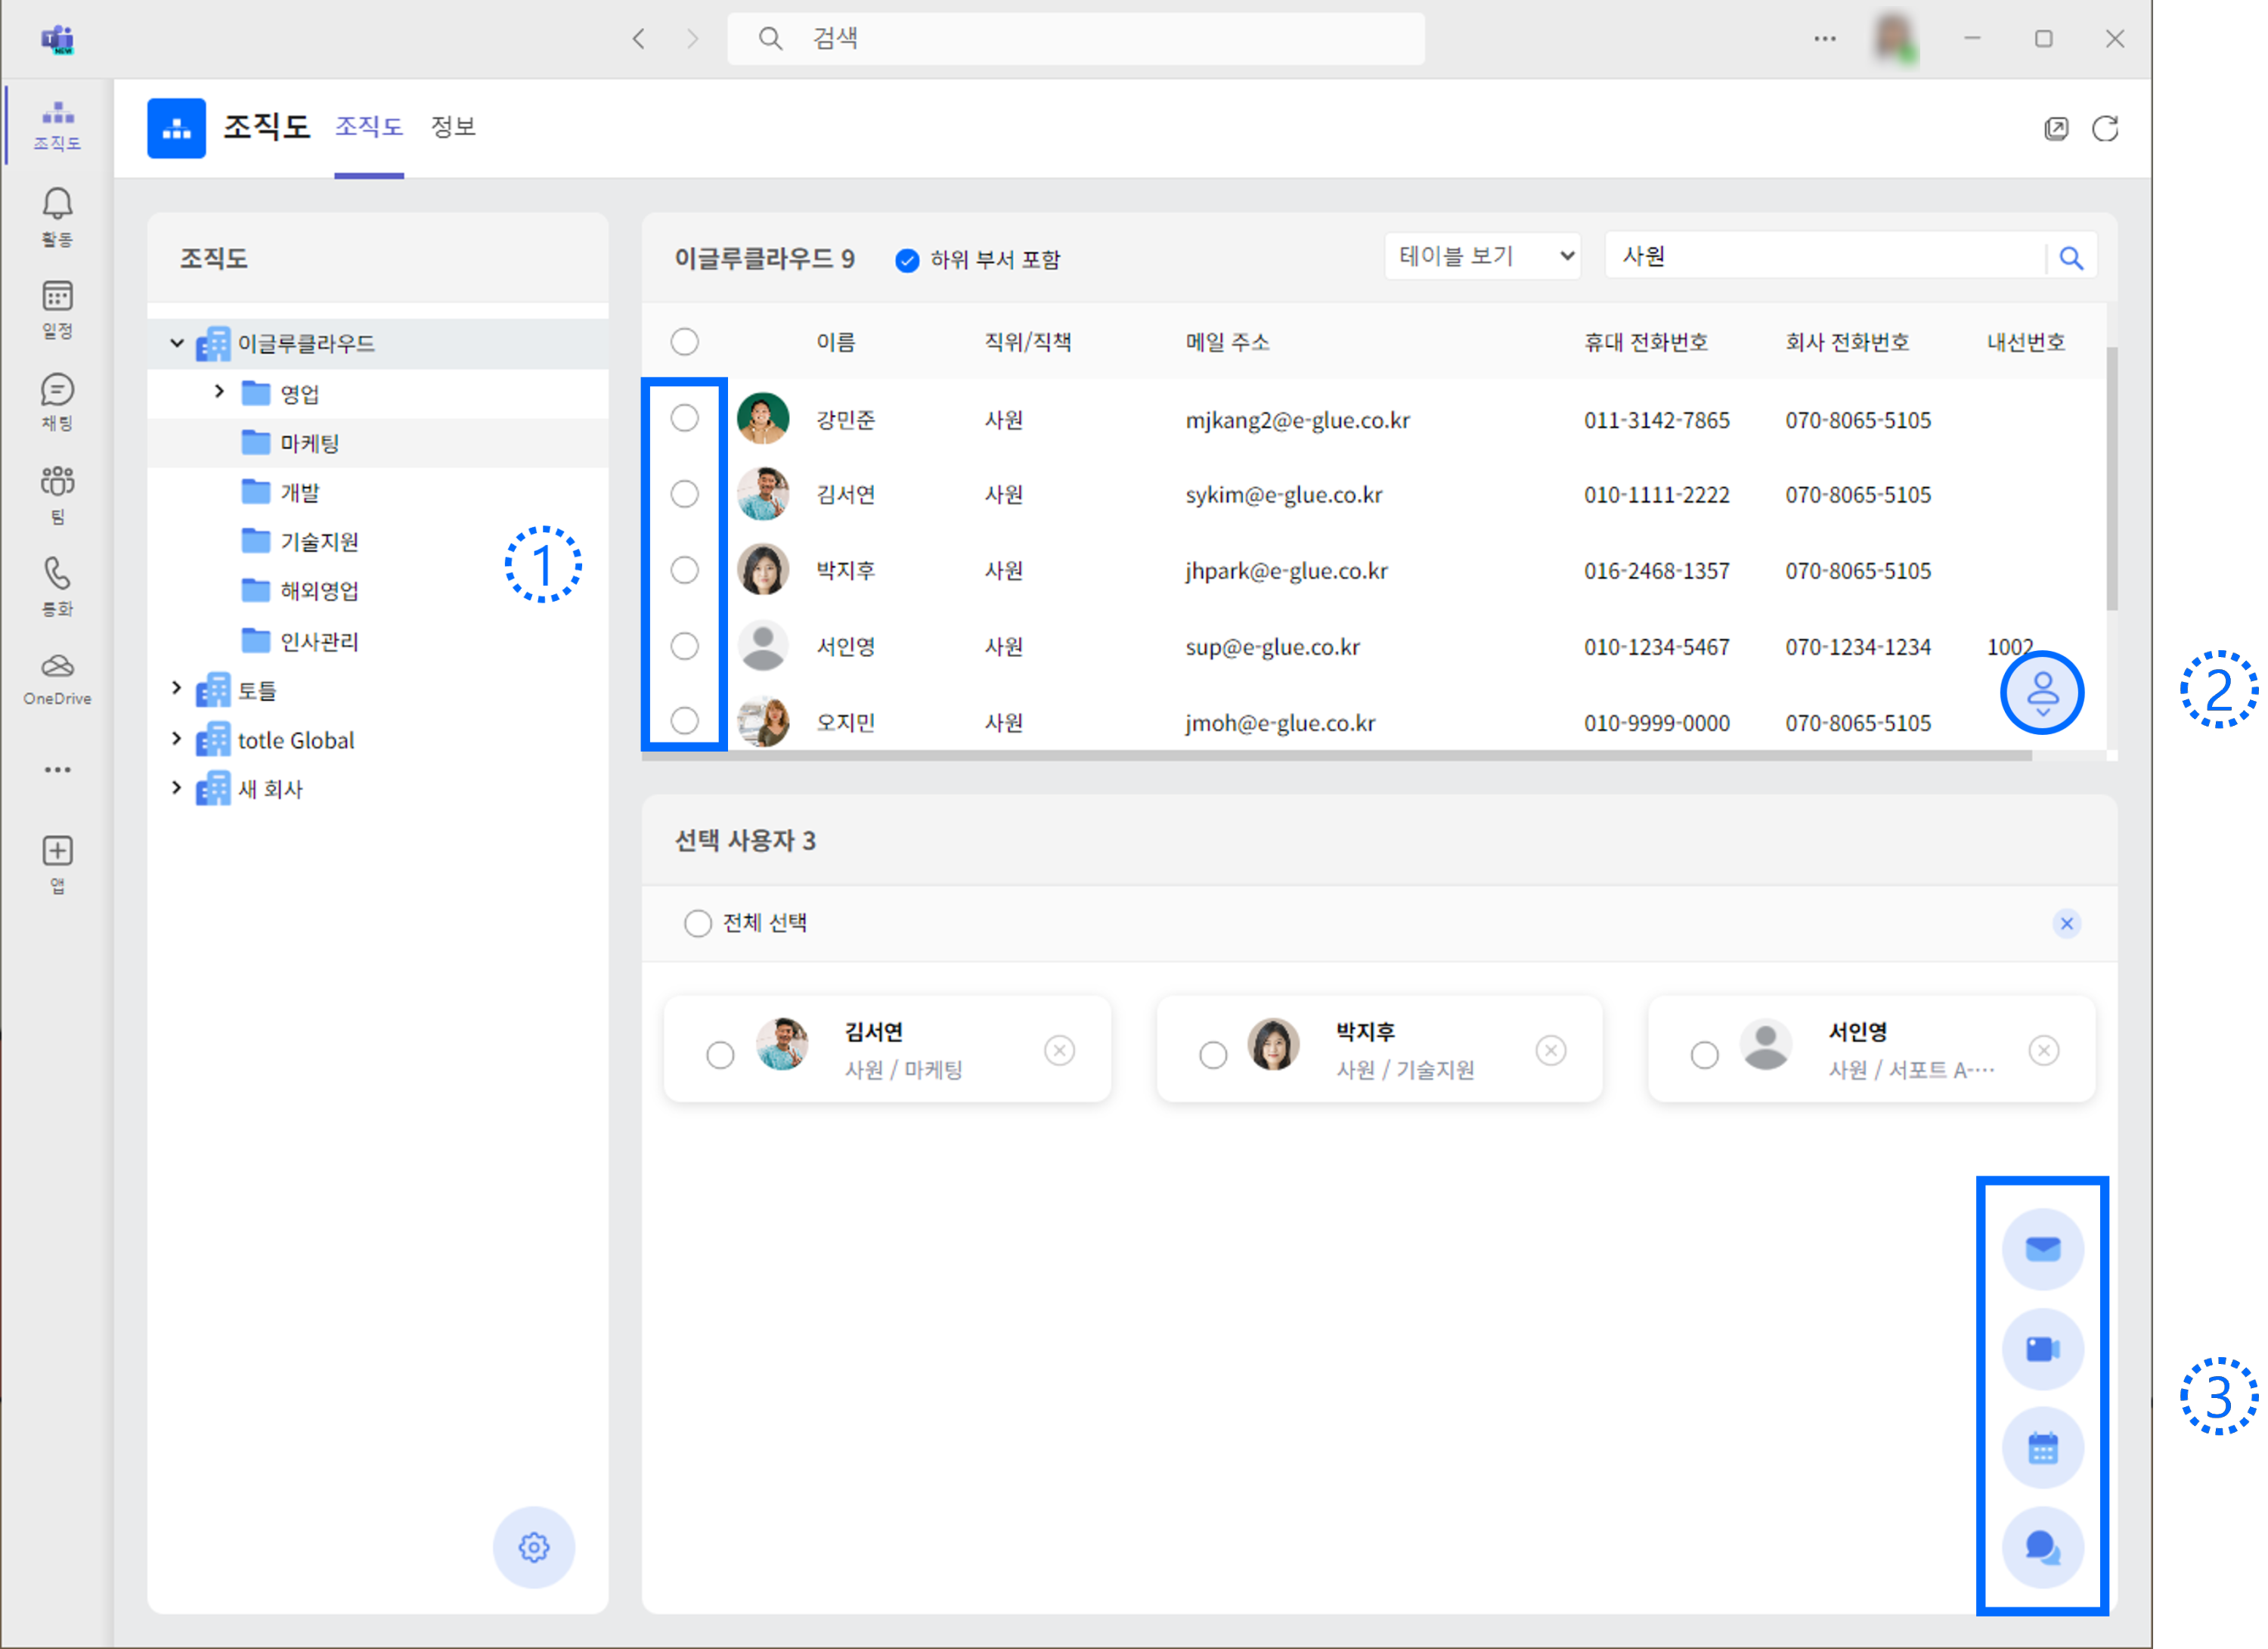Click the calendar schedule action button
Image resolution: width=2268 pixels, height=1649 pixels.
pos(2042,1448)
